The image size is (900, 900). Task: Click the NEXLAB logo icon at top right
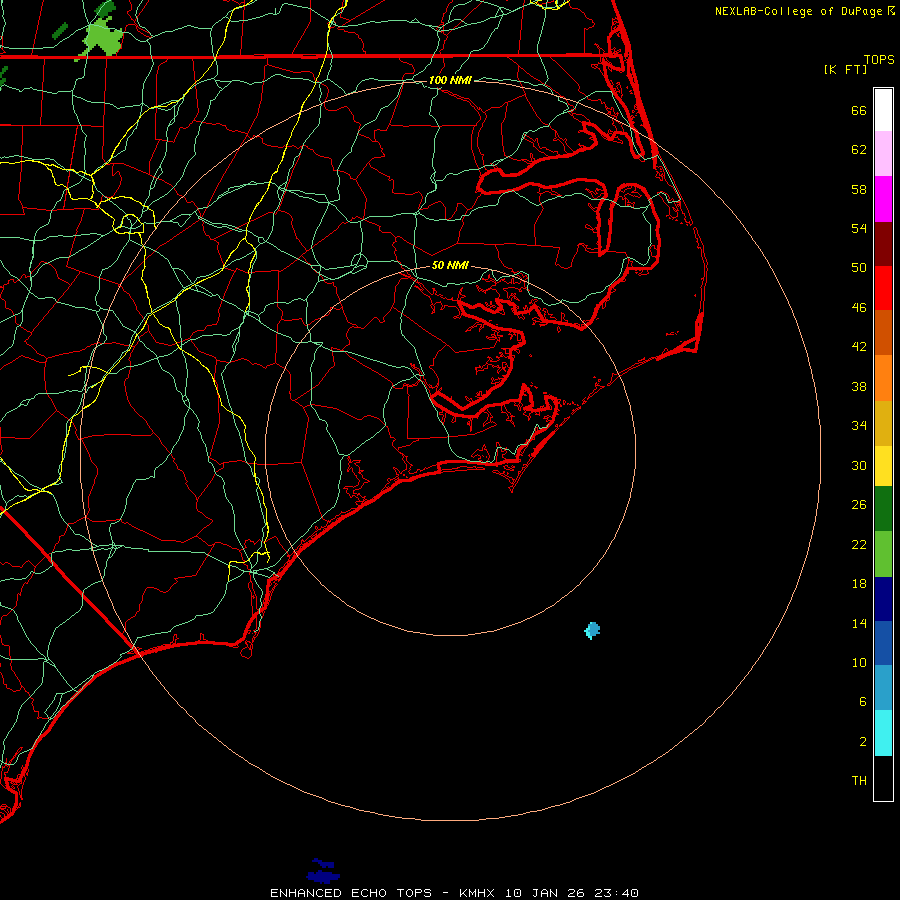tap(892, 10)
